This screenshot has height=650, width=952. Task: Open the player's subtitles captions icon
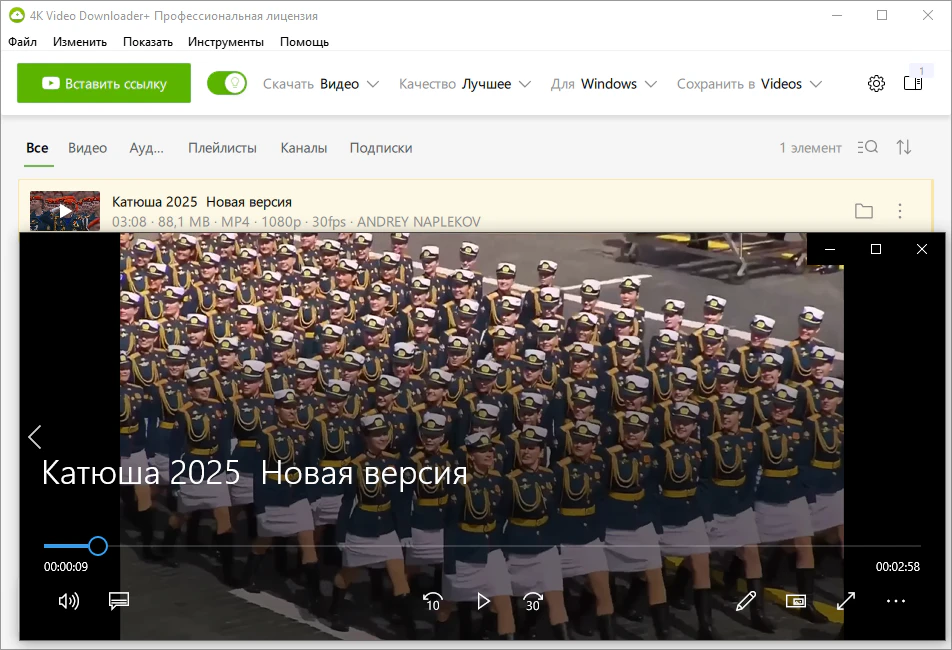119,600
